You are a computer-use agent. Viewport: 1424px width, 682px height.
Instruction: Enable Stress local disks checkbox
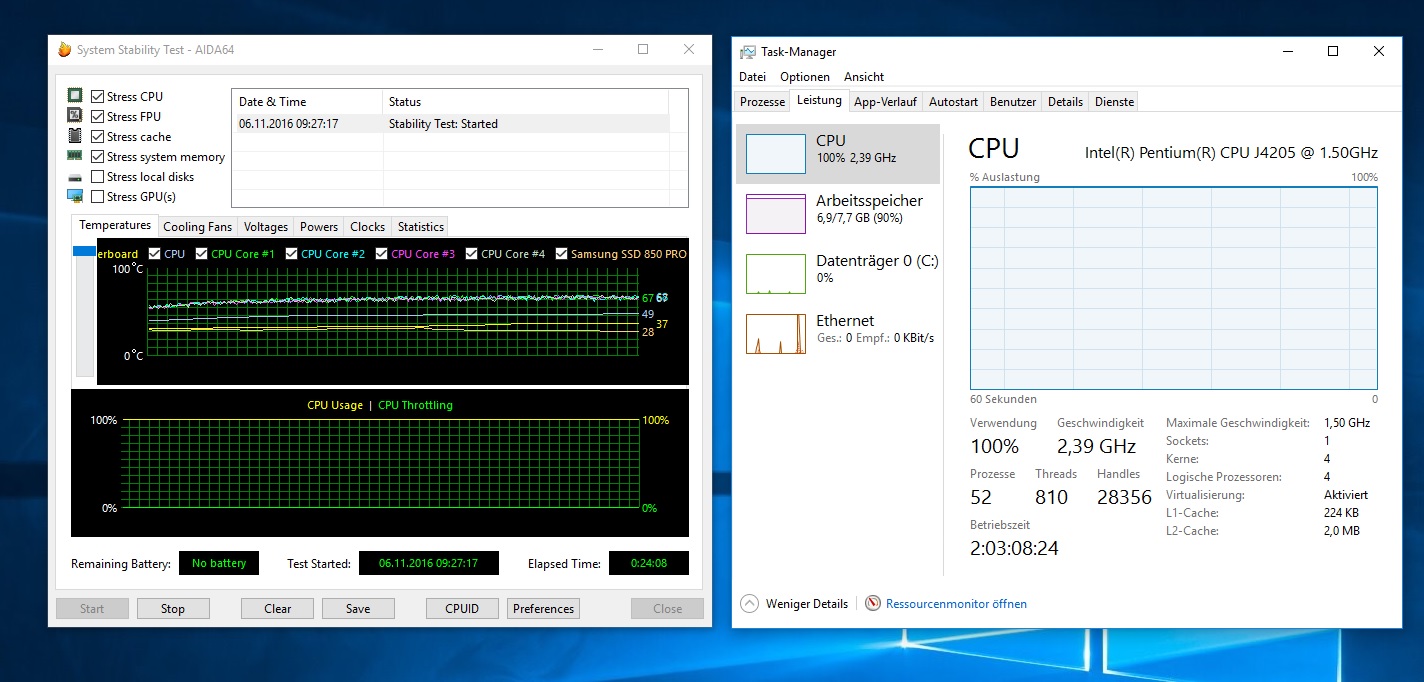97,177
